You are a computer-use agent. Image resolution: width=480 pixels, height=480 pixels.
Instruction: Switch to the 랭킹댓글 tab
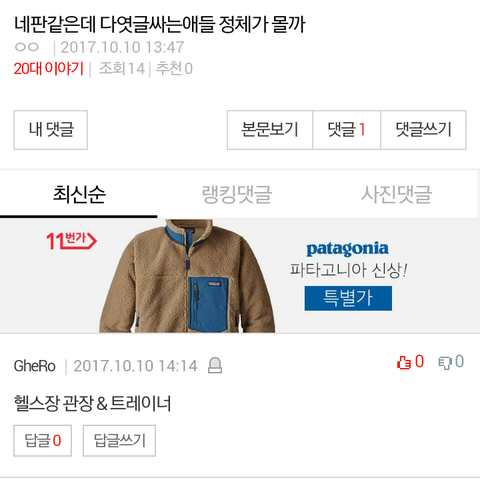237,194
